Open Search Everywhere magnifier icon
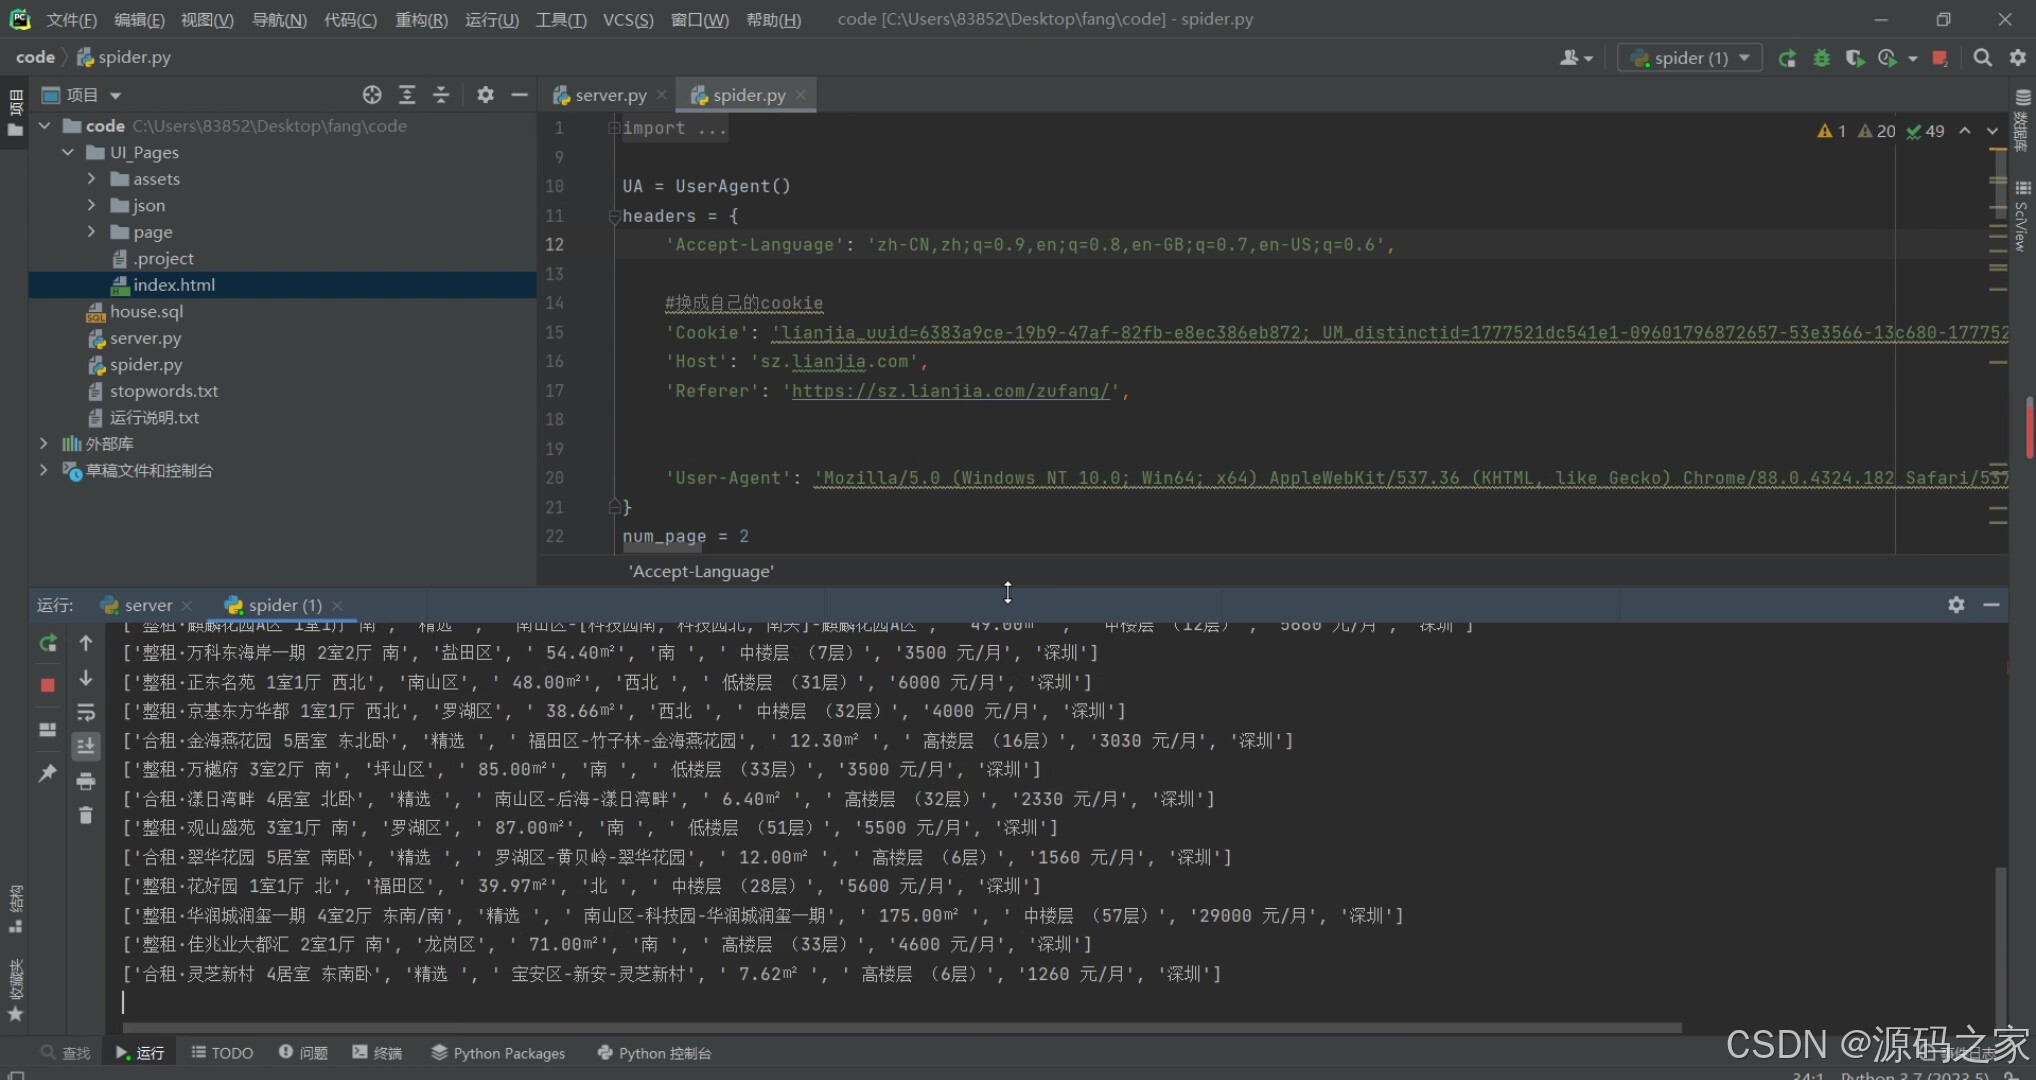Viewport: 2036px width, 1080px height. tap(1982, 58)
